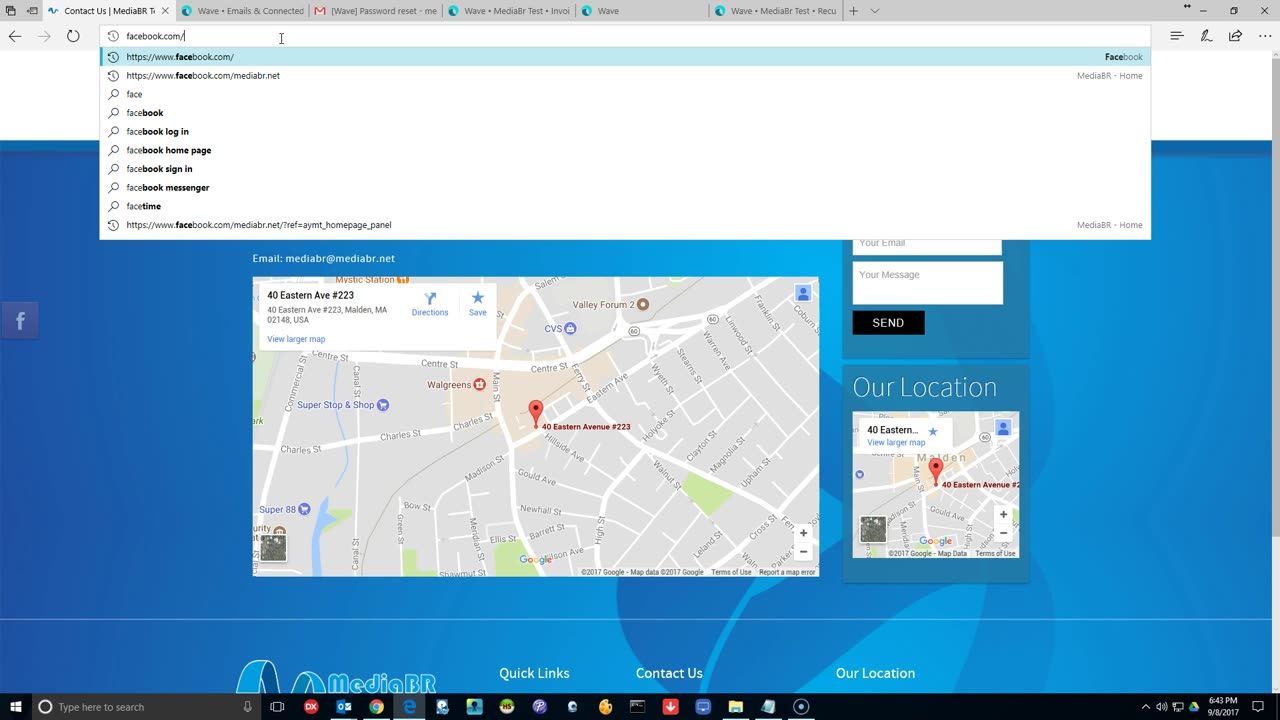The image size is (1280, 720).
Task: Open View larger map on the big map
Action: 296,339
